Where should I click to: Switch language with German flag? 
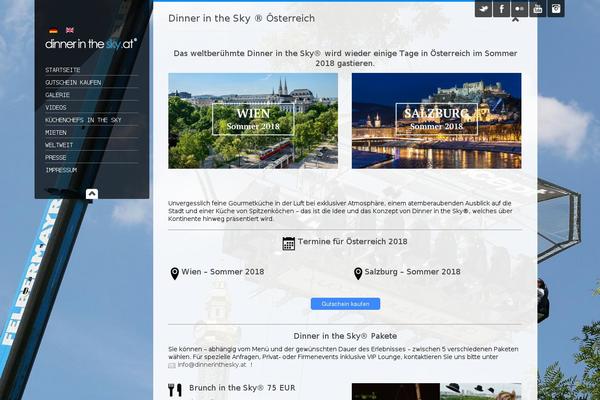click(53, 30)
